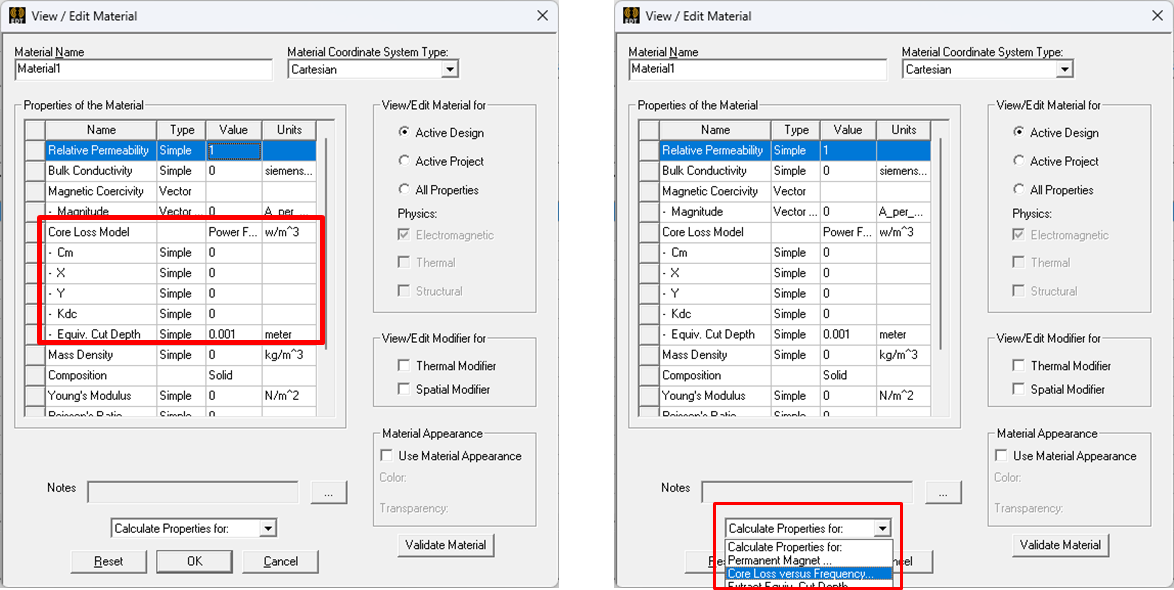
Task: Expand Calculate Properties for dropdown in left dialog
Action: (x=267, y=528)
